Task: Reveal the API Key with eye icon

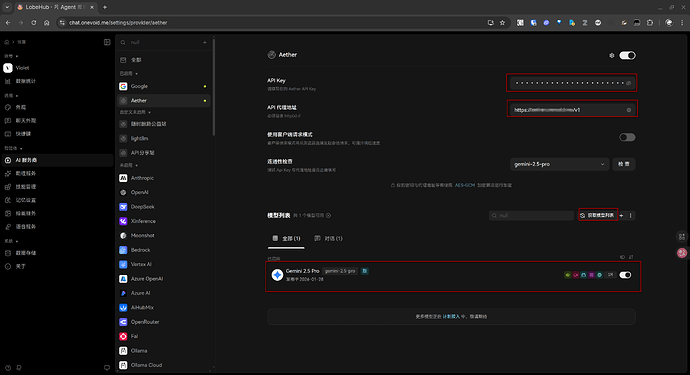Action: [x=628, y=83]
